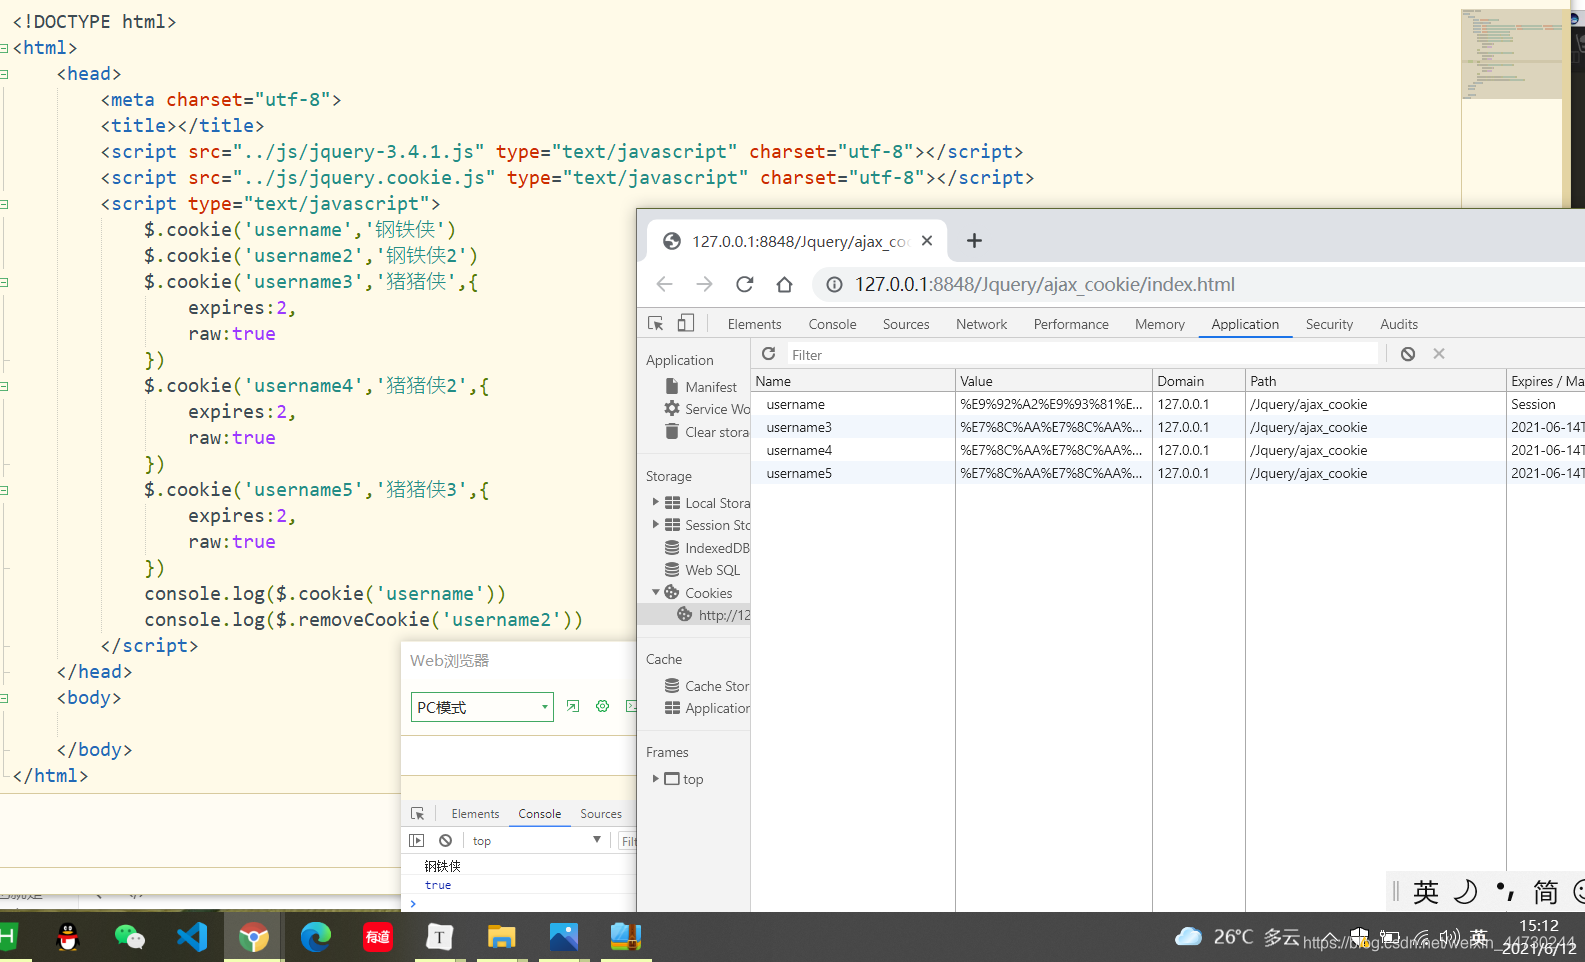Click the open-in-external-browser icon beside PC模式
Viewport: 1585px width, 962px height.
pyautogui.click(x=573, y=706)
